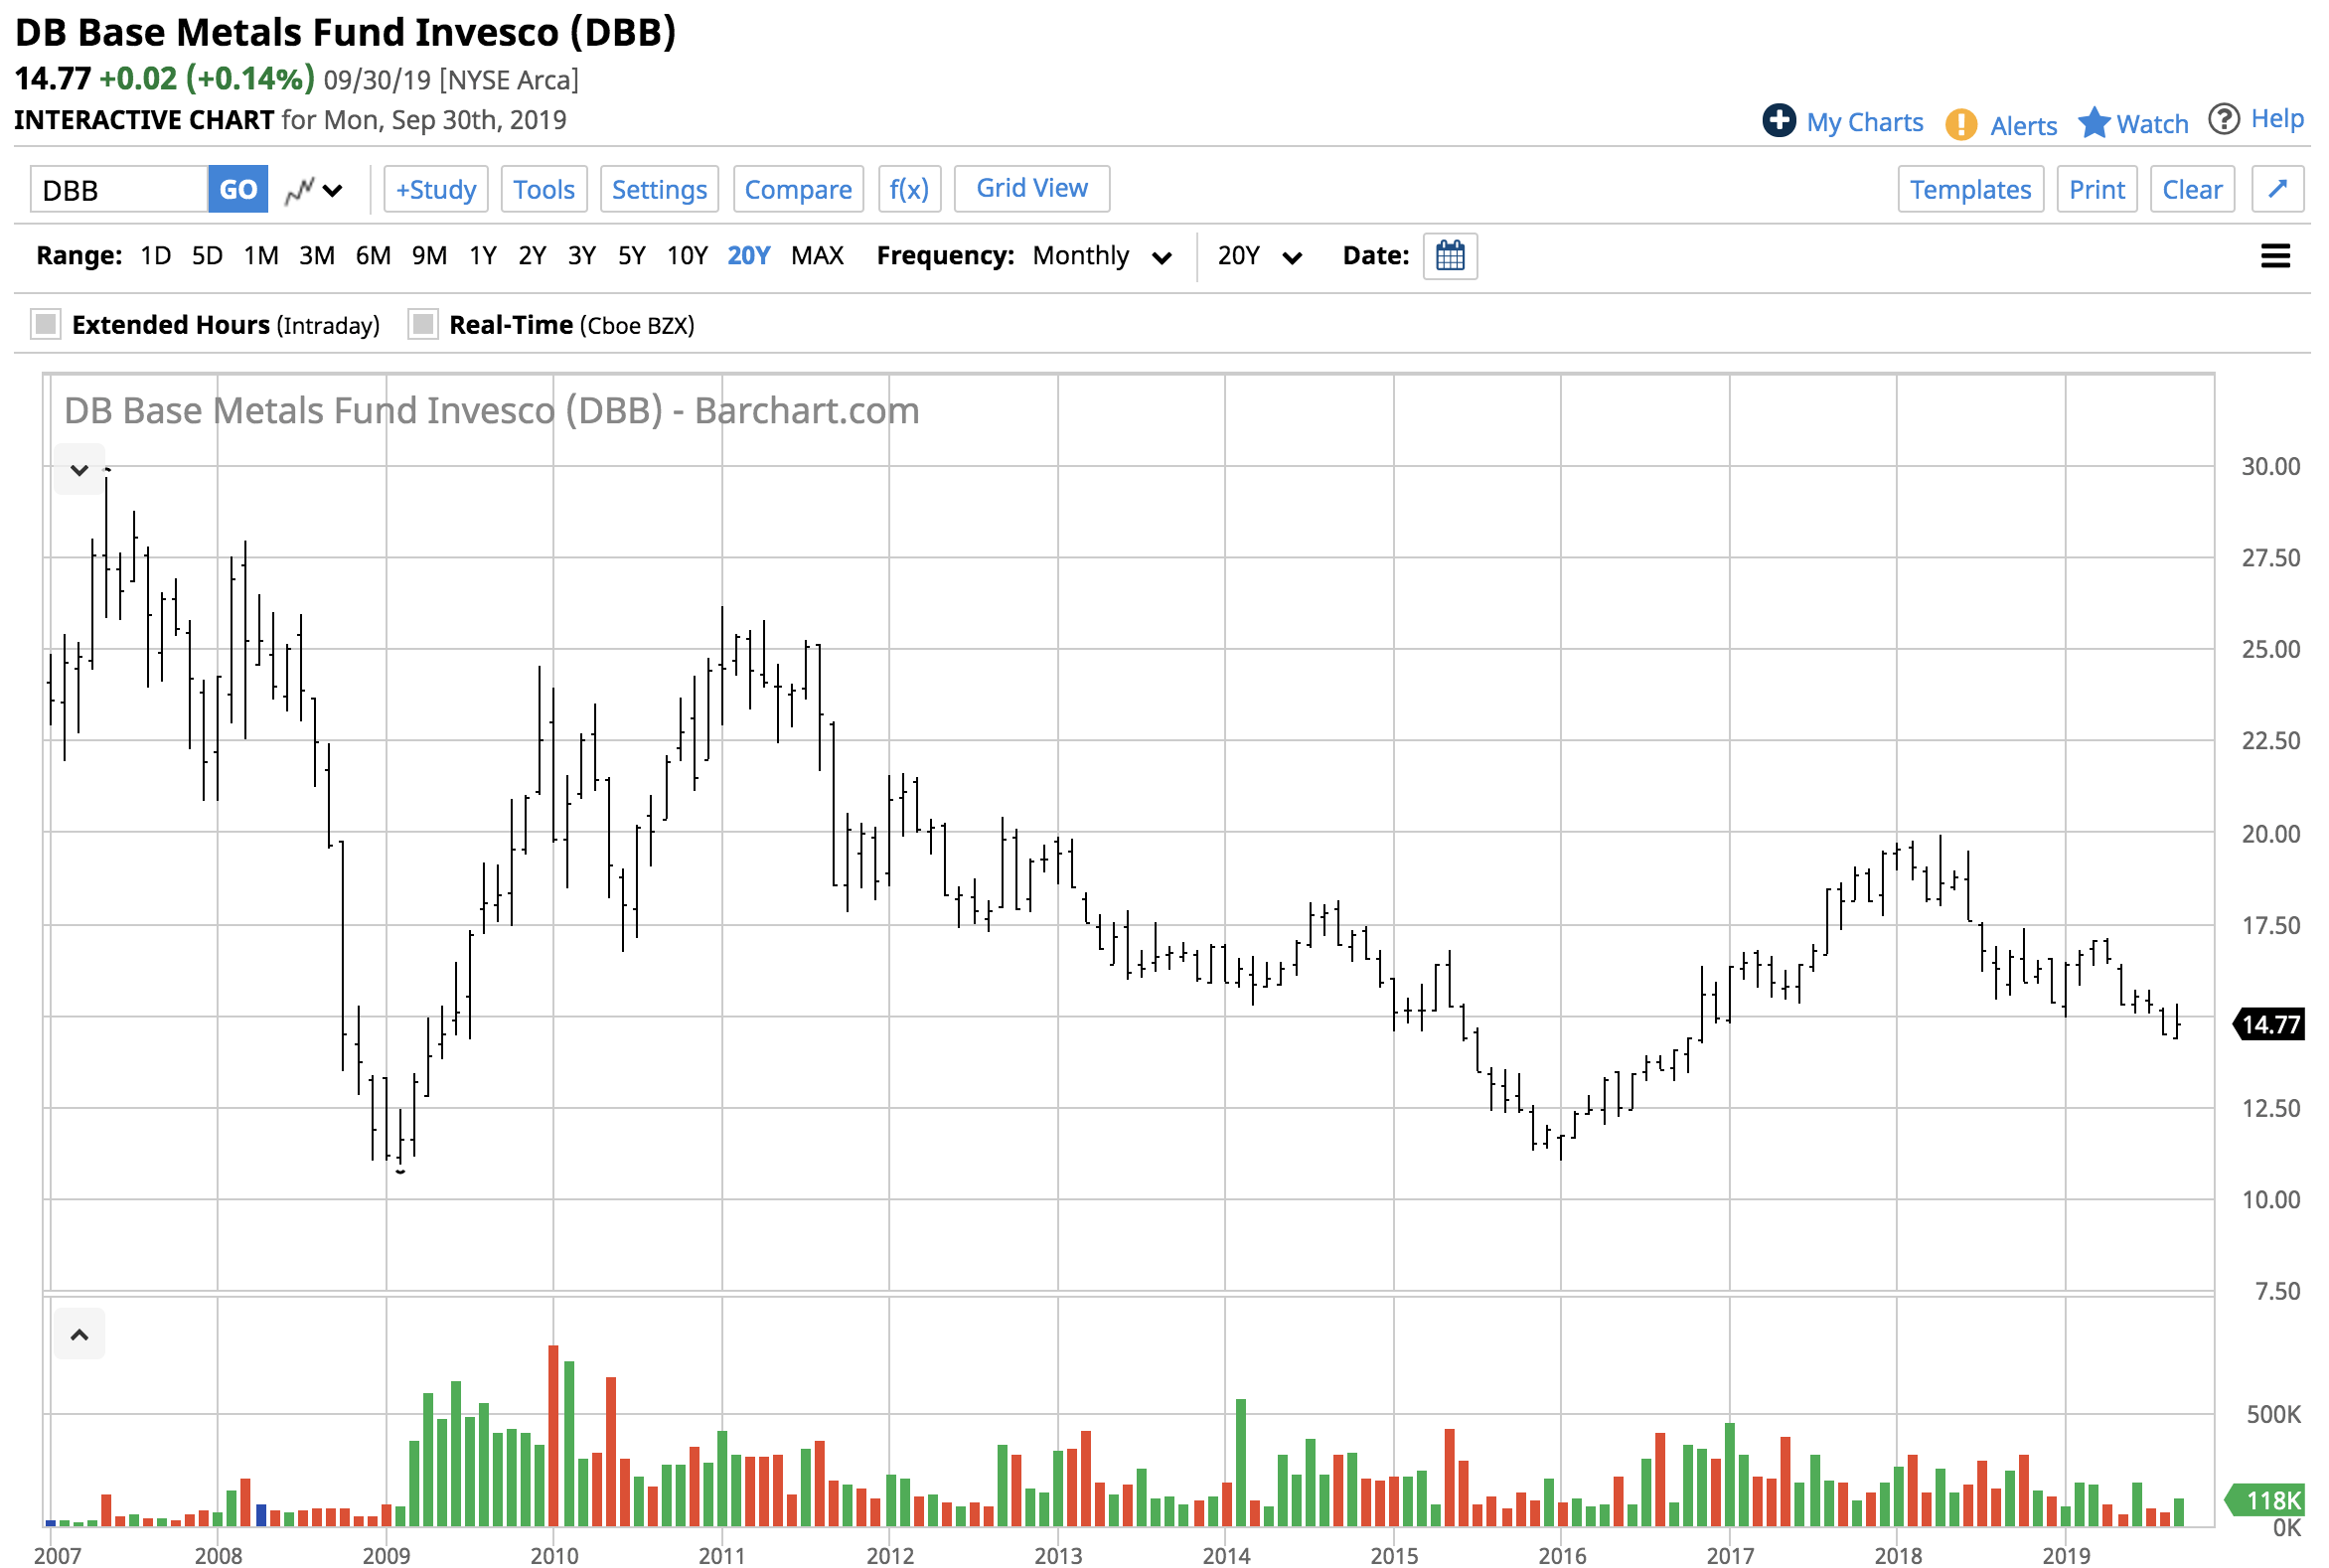Collapse the price pane chevron

(x=79, y=469)
